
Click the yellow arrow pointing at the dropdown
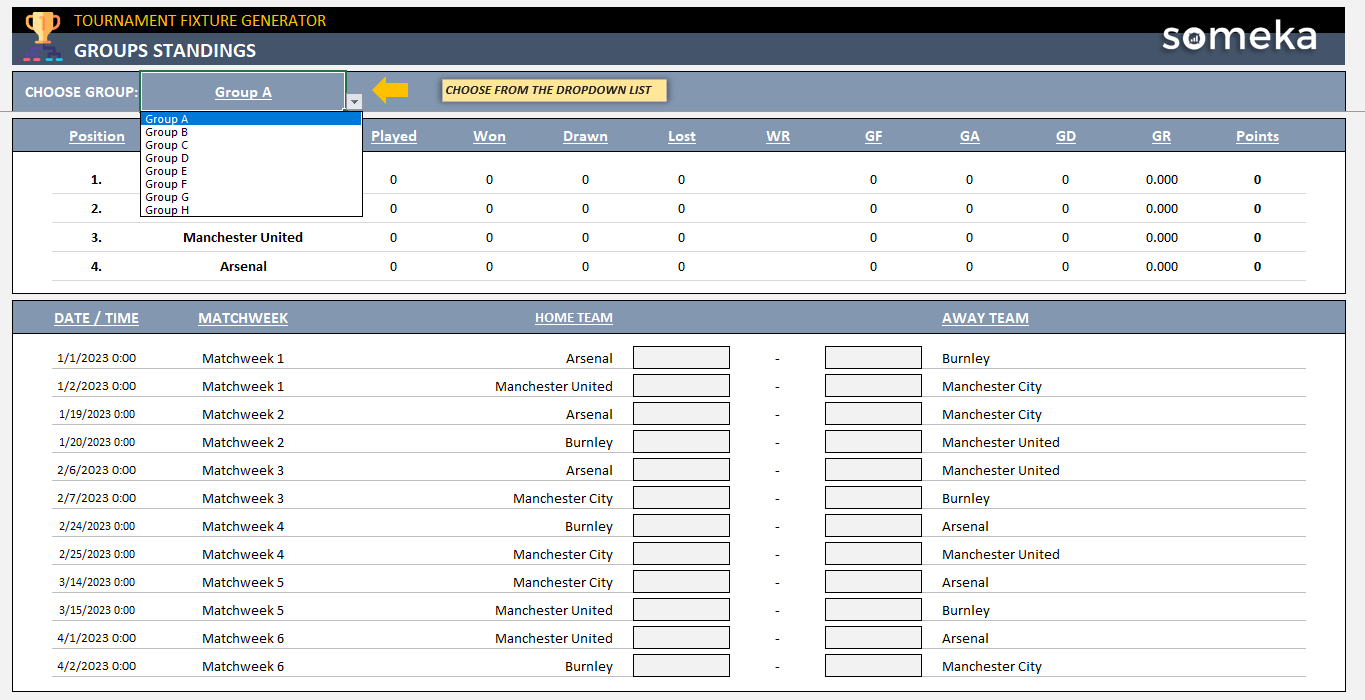(390, 90)
